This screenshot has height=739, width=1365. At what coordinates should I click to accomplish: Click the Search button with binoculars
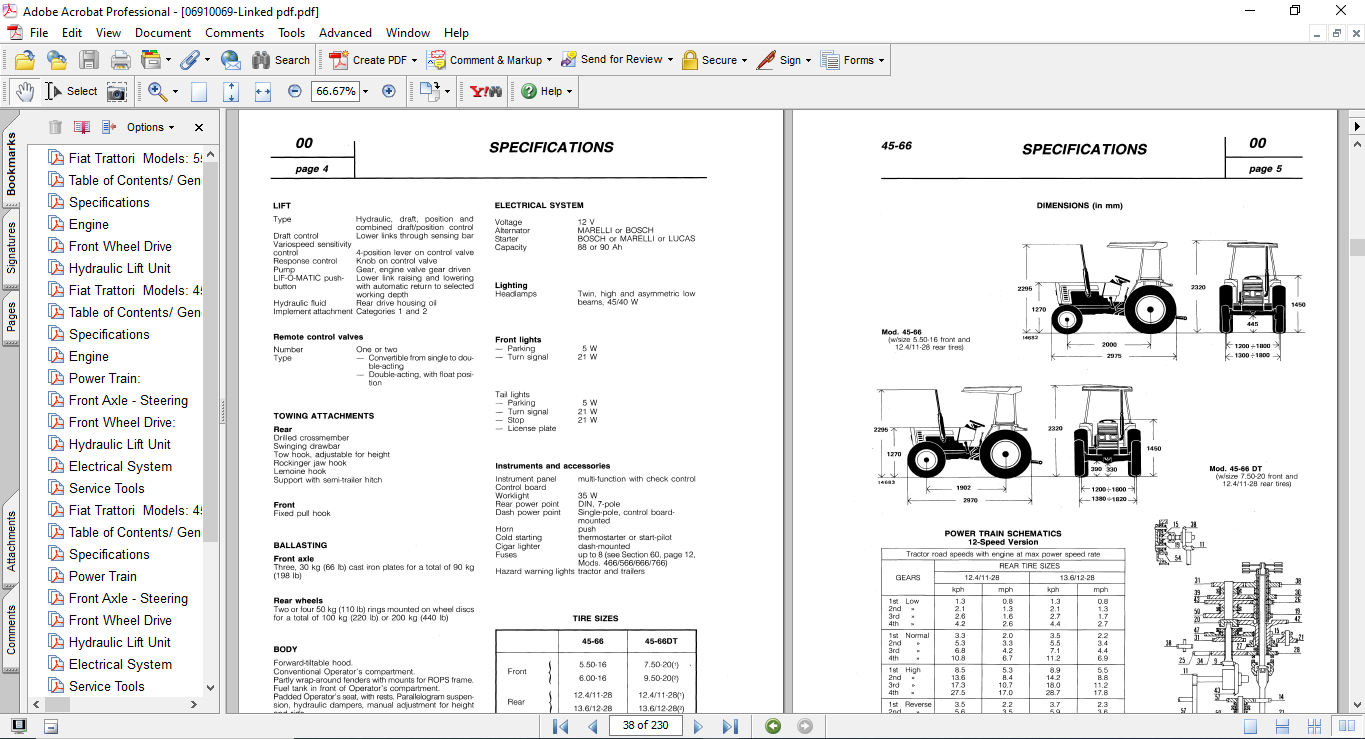point(281,60)
